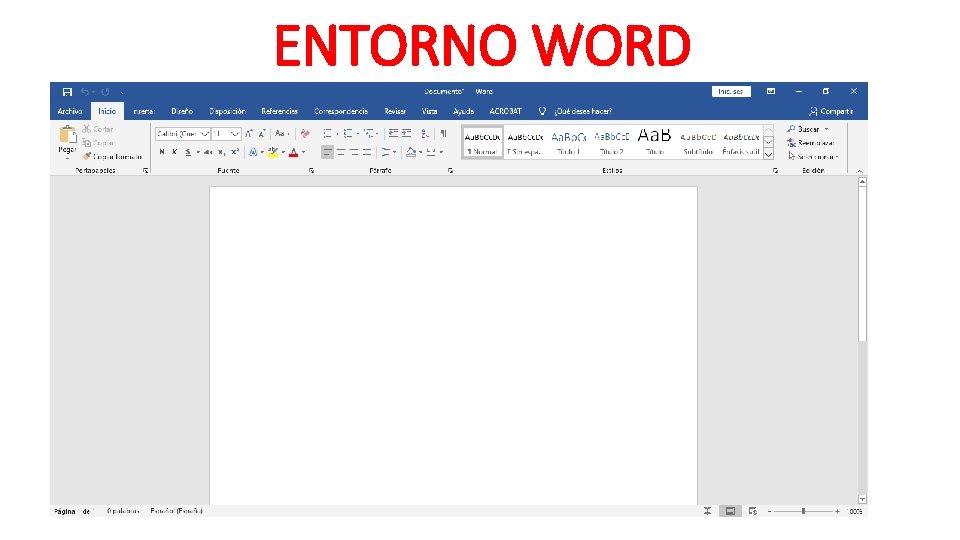Select the Cortar scissors command
The width and height of the screenshot is (960, 540).
click(x=99, y=129)
